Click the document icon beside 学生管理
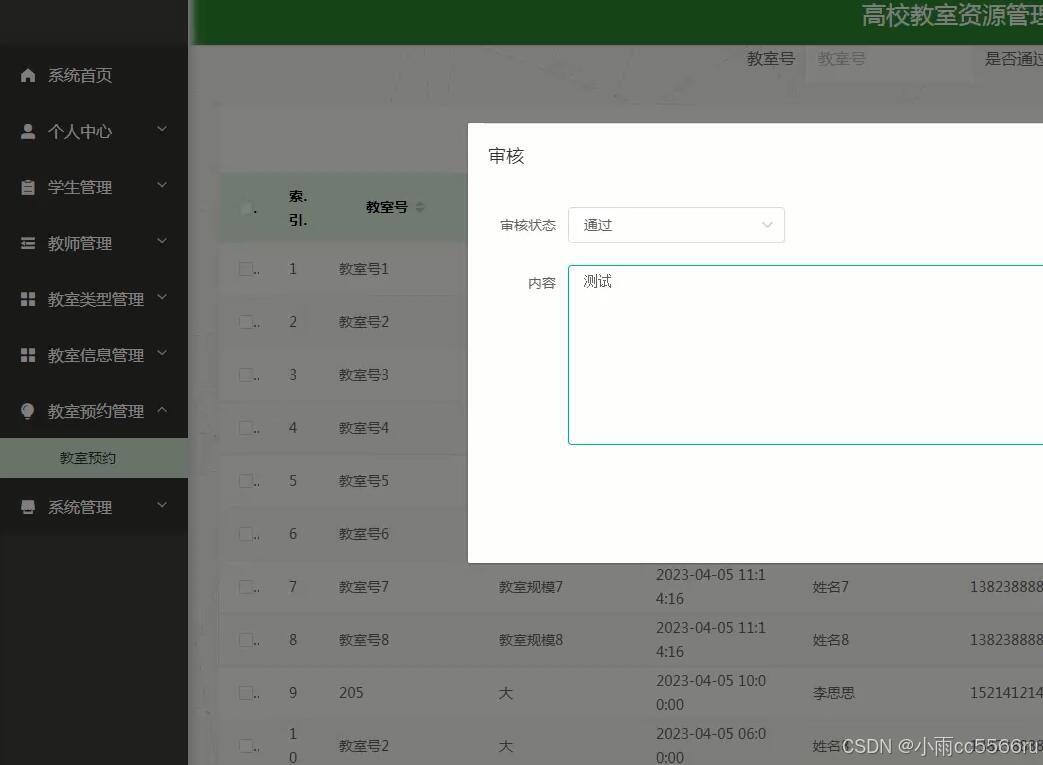 point(28,186)
